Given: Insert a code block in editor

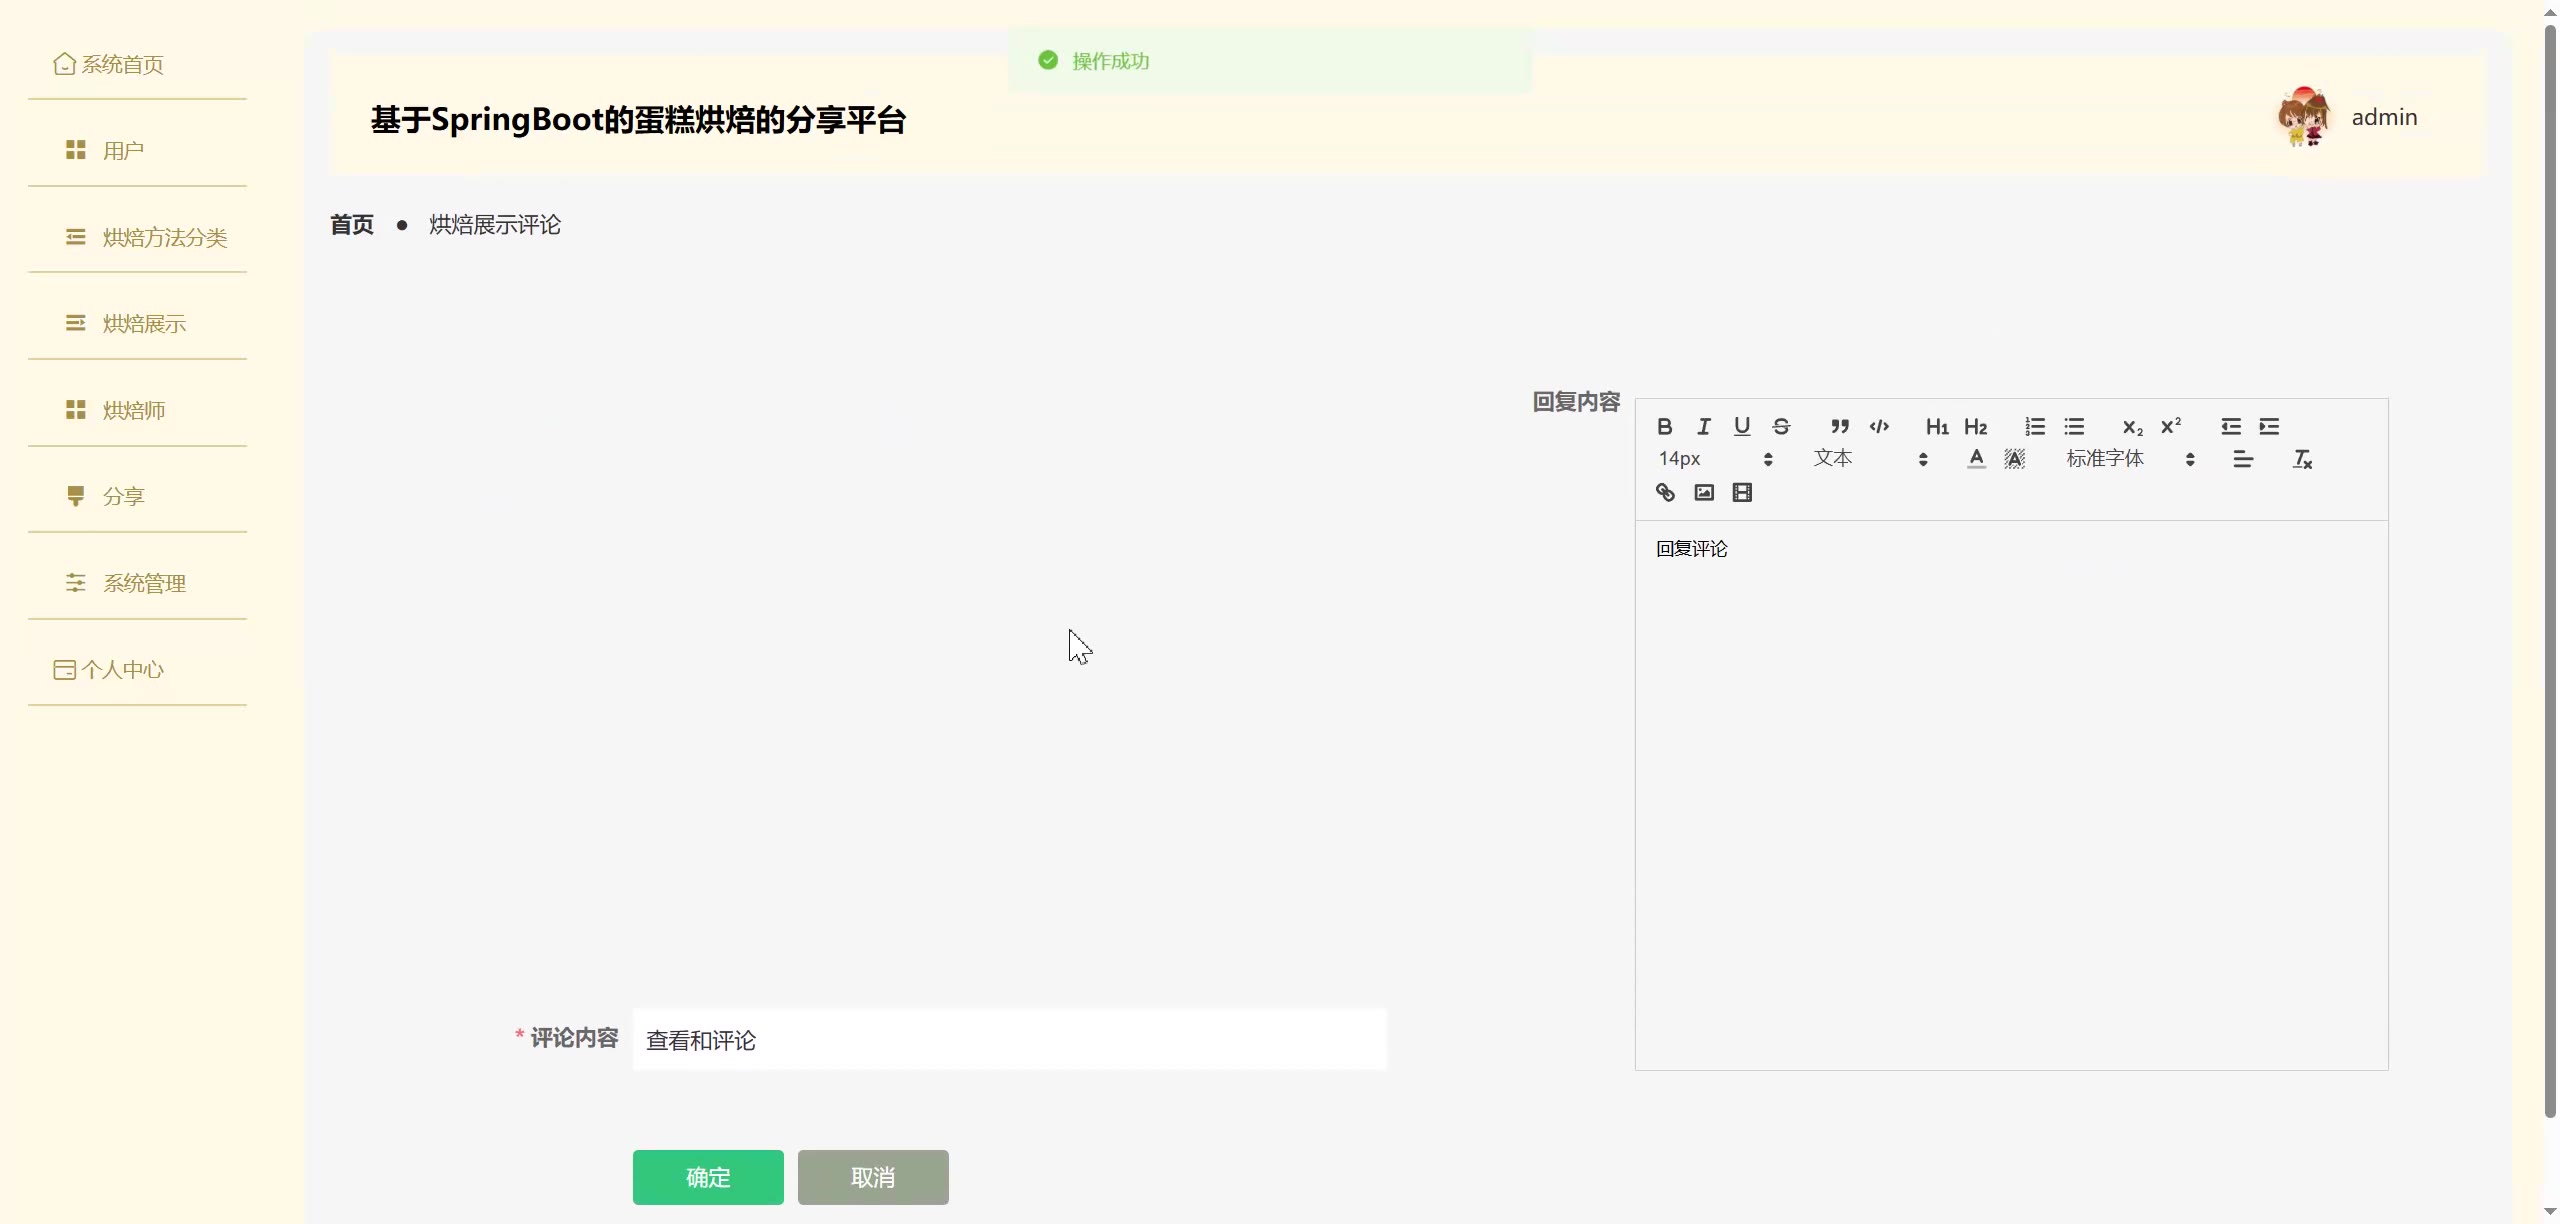Looking at the screenshot, I should tap(1879, 427).
